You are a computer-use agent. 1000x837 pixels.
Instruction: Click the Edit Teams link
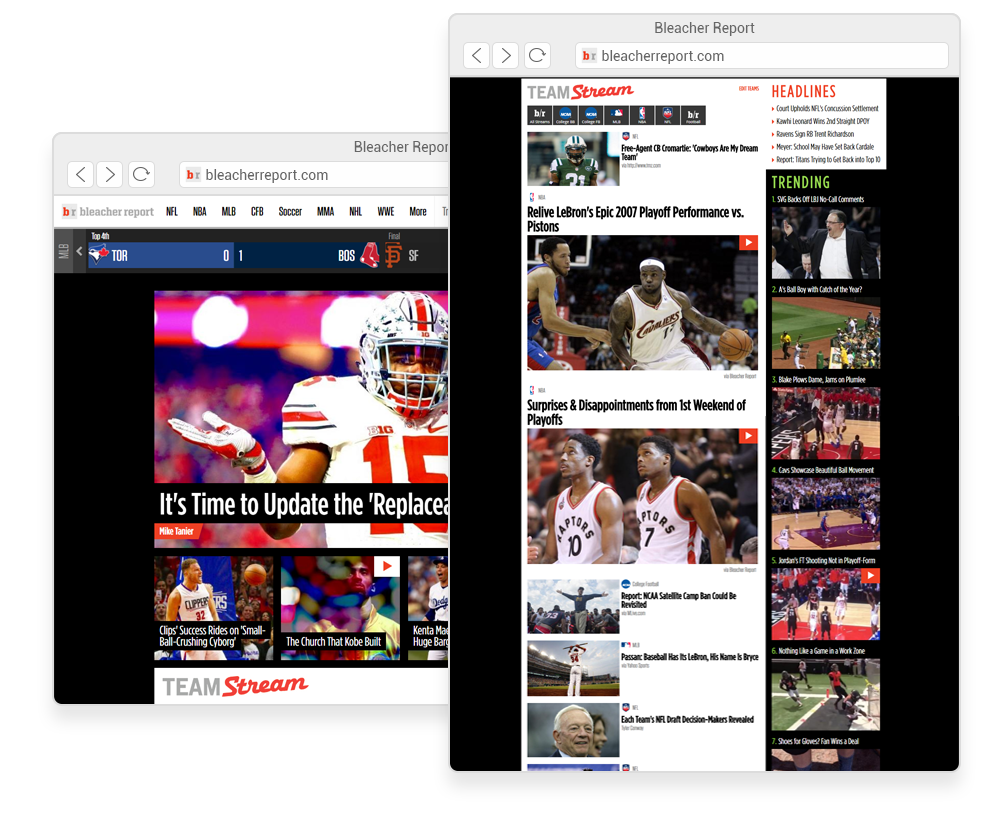pos(748,89)
